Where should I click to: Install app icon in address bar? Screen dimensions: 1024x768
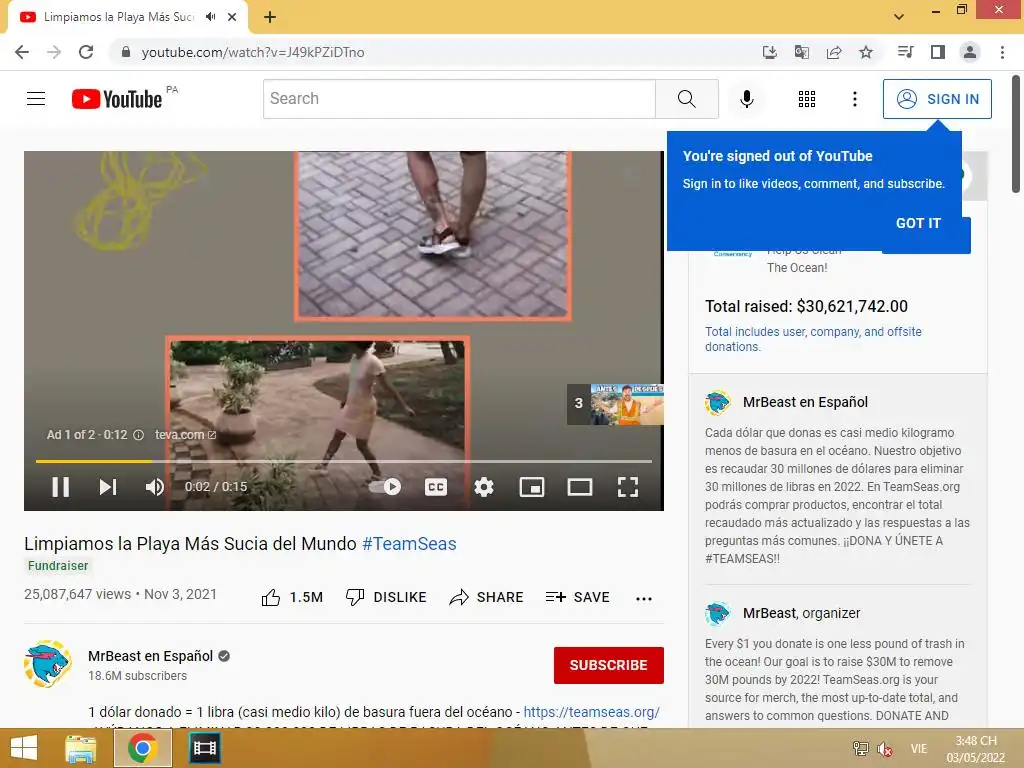(x=769, y=52)
